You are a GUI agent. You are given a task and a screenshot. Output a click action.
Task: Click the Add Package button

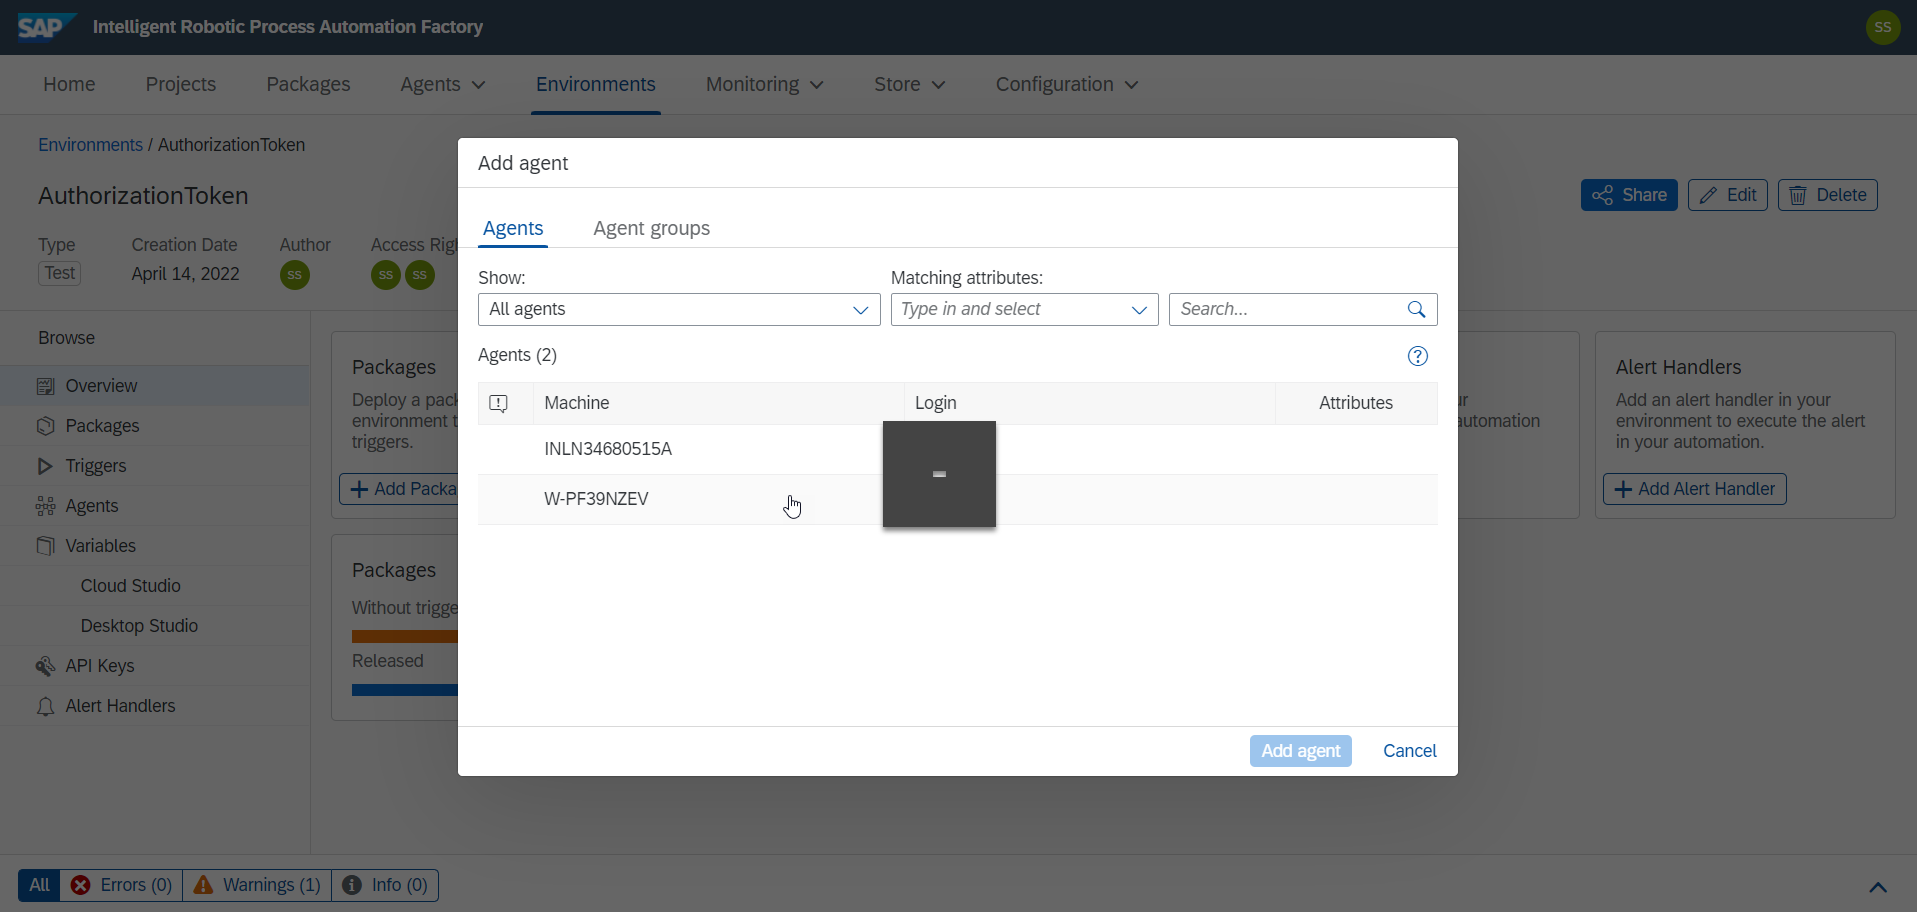(x=400, y=489)
